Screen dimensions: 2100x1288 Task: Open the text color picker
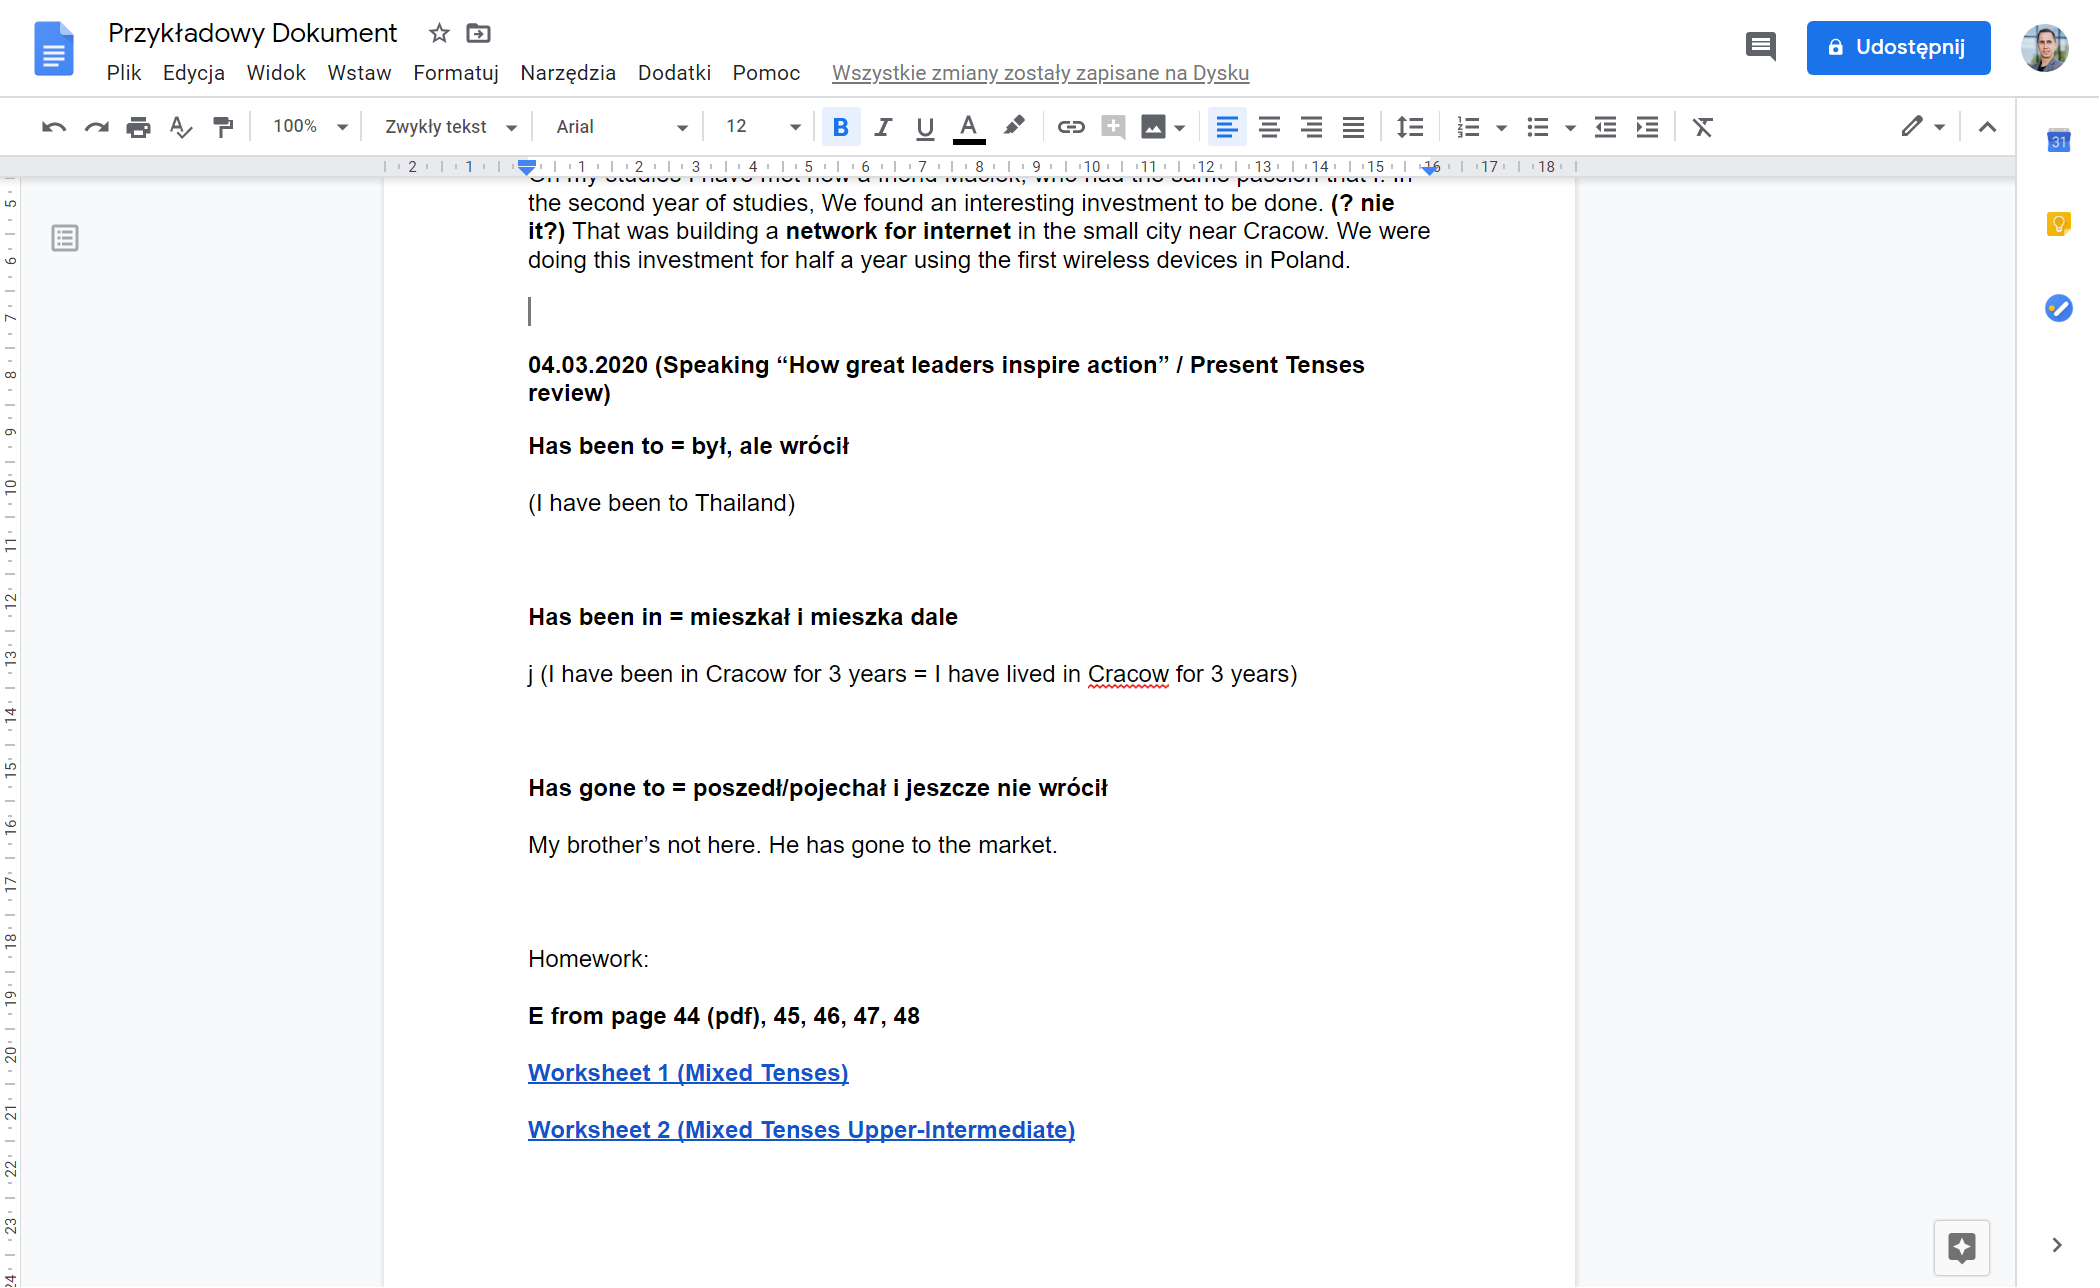point(967,127)
